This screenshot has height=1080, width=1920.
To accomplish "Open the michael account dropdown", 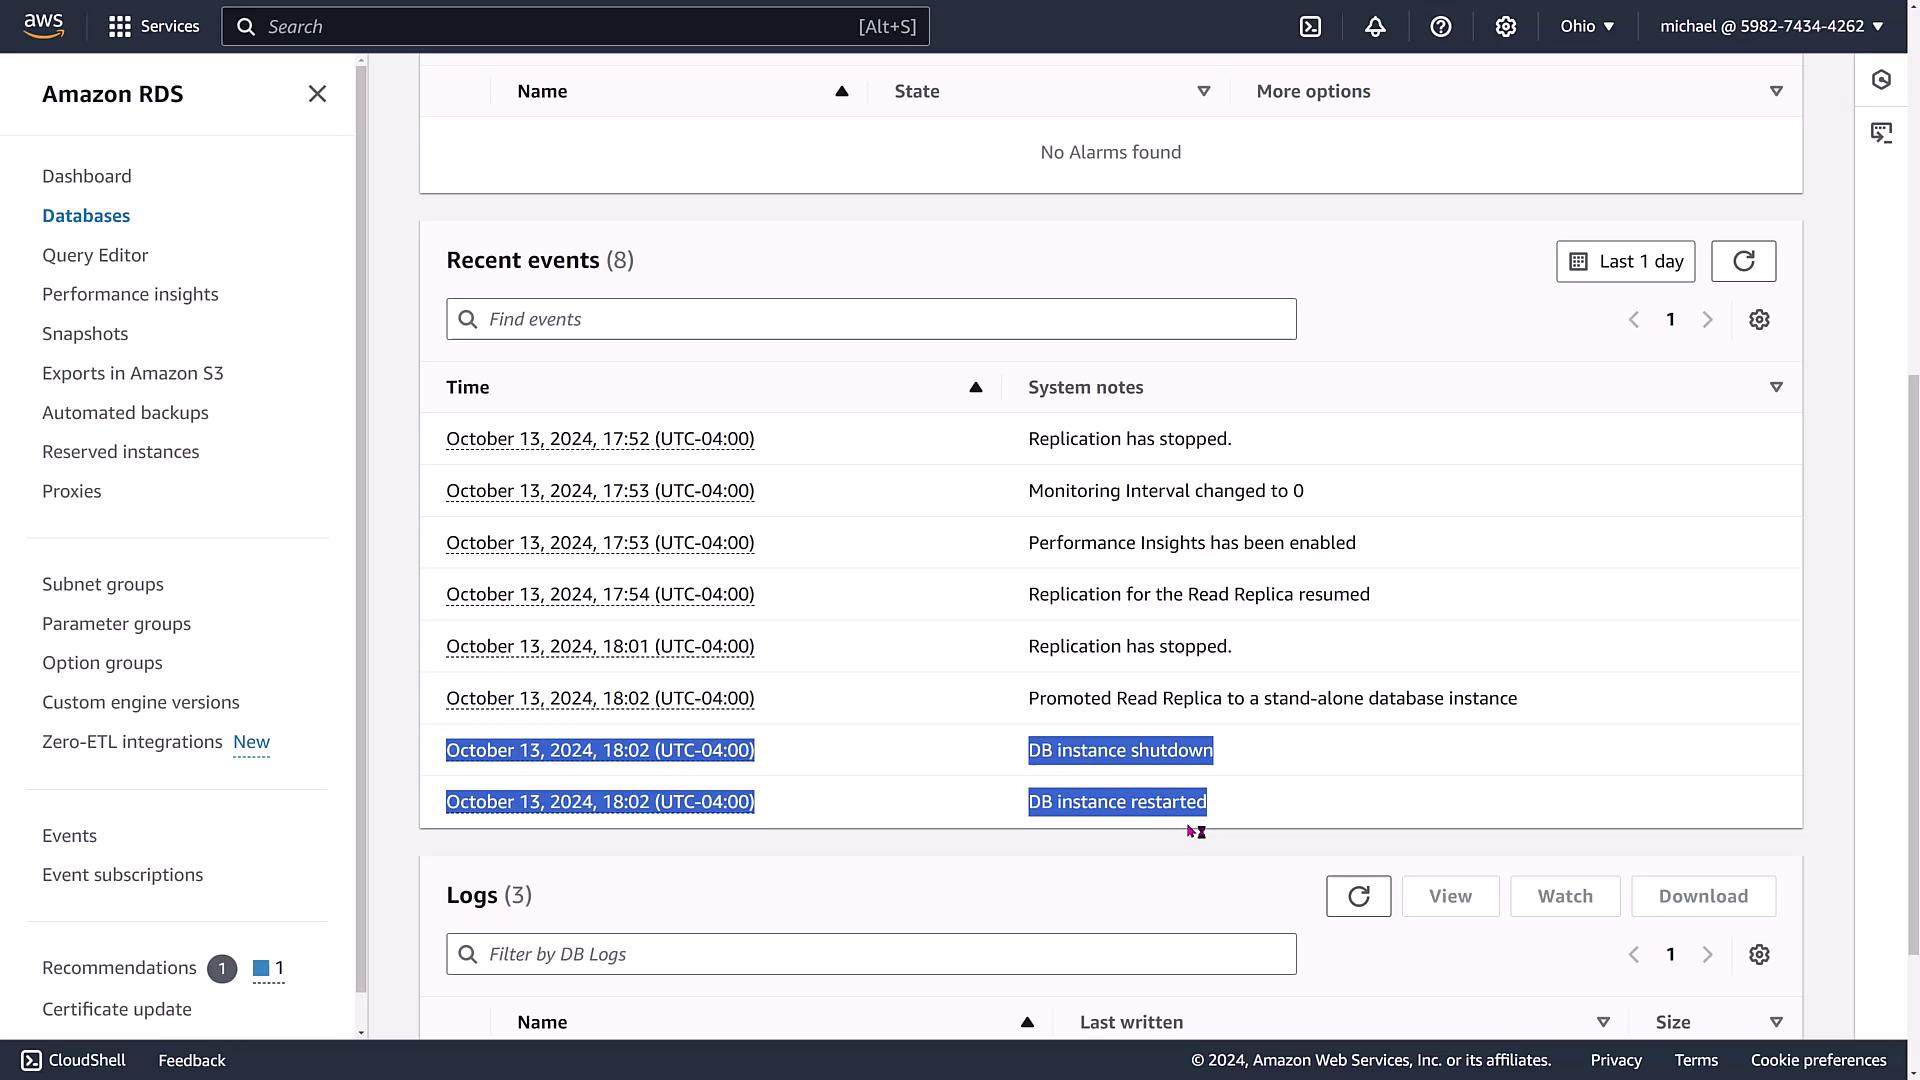I will [x=1771, y=27].
